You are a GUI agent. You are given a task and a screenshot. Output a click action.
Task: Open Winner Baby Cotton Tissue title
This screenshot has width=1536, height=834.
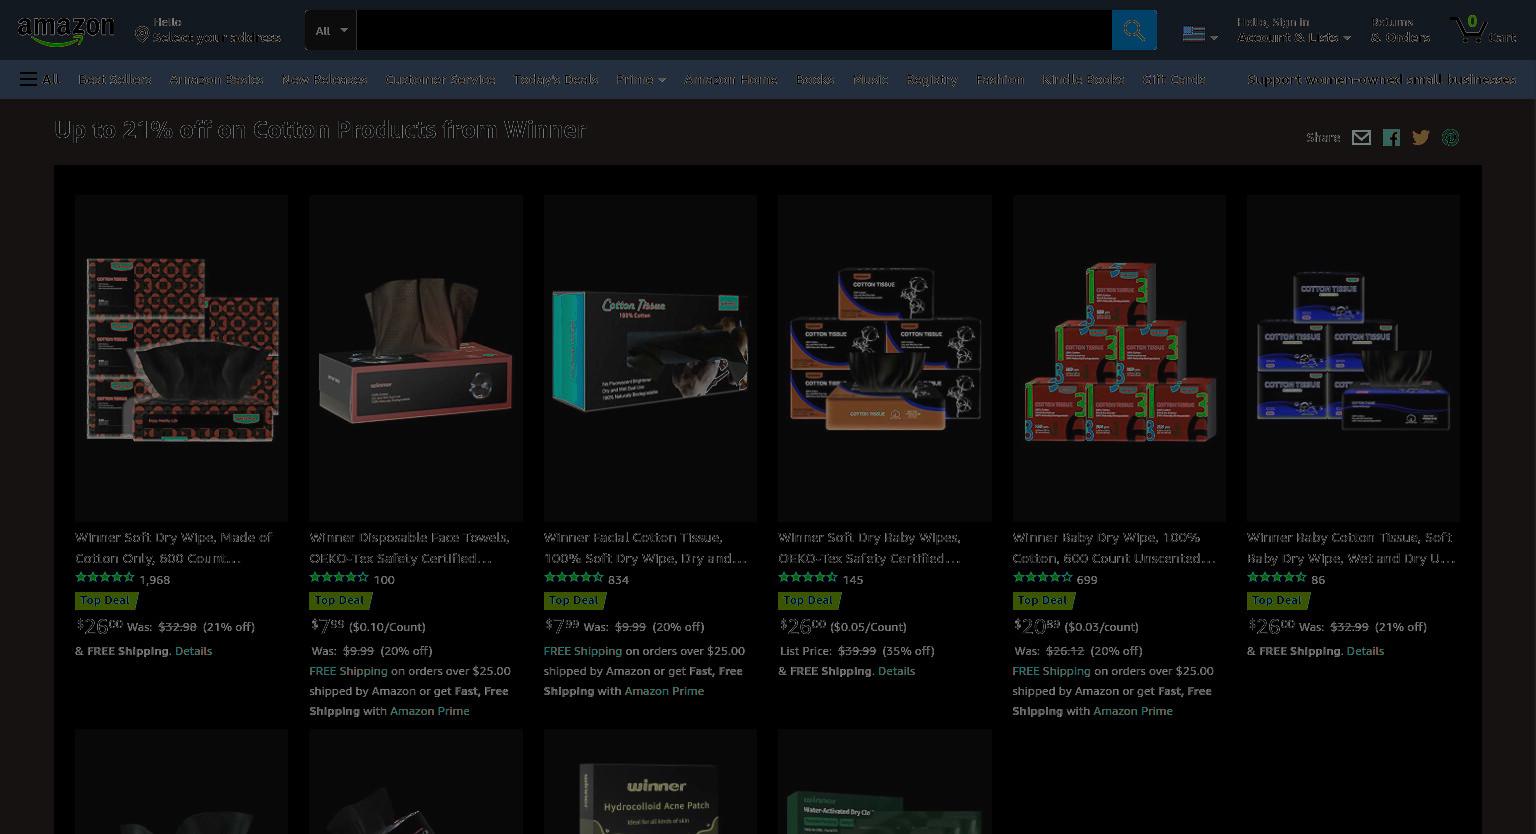tap(1350, 548)
